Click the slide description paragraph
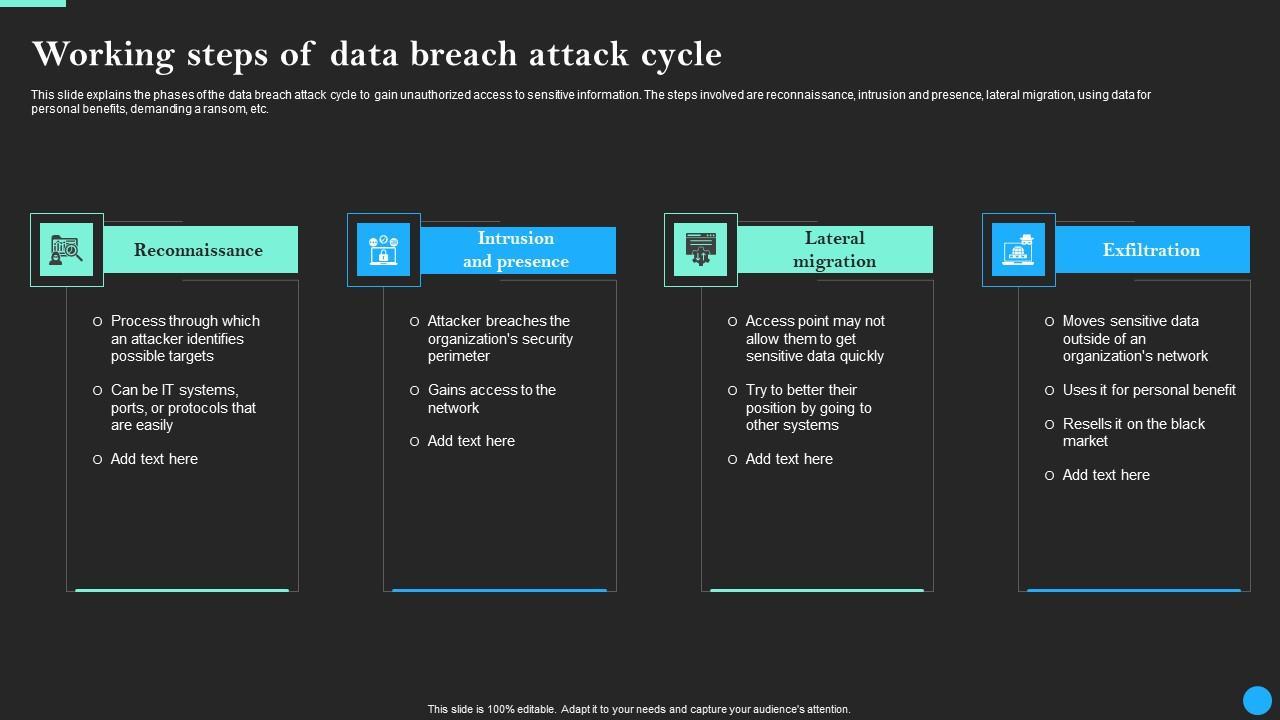The image size is (1280, 720). pyautogui.click(x=590, y=102)
